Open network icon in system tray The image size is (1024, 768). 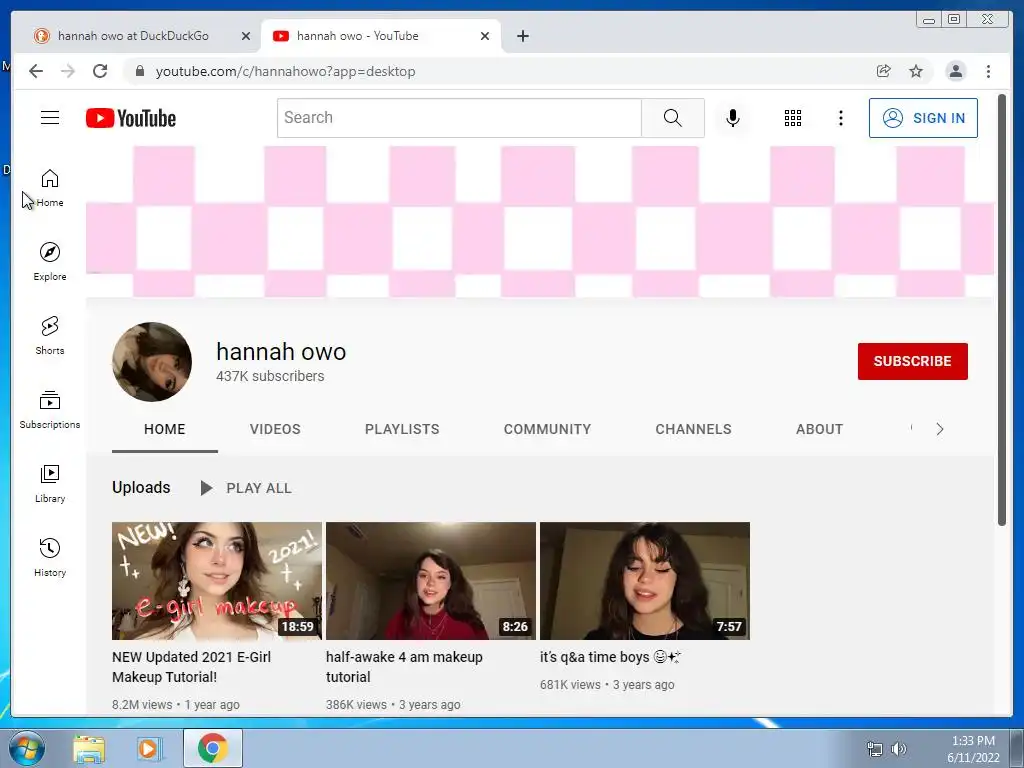874,749
